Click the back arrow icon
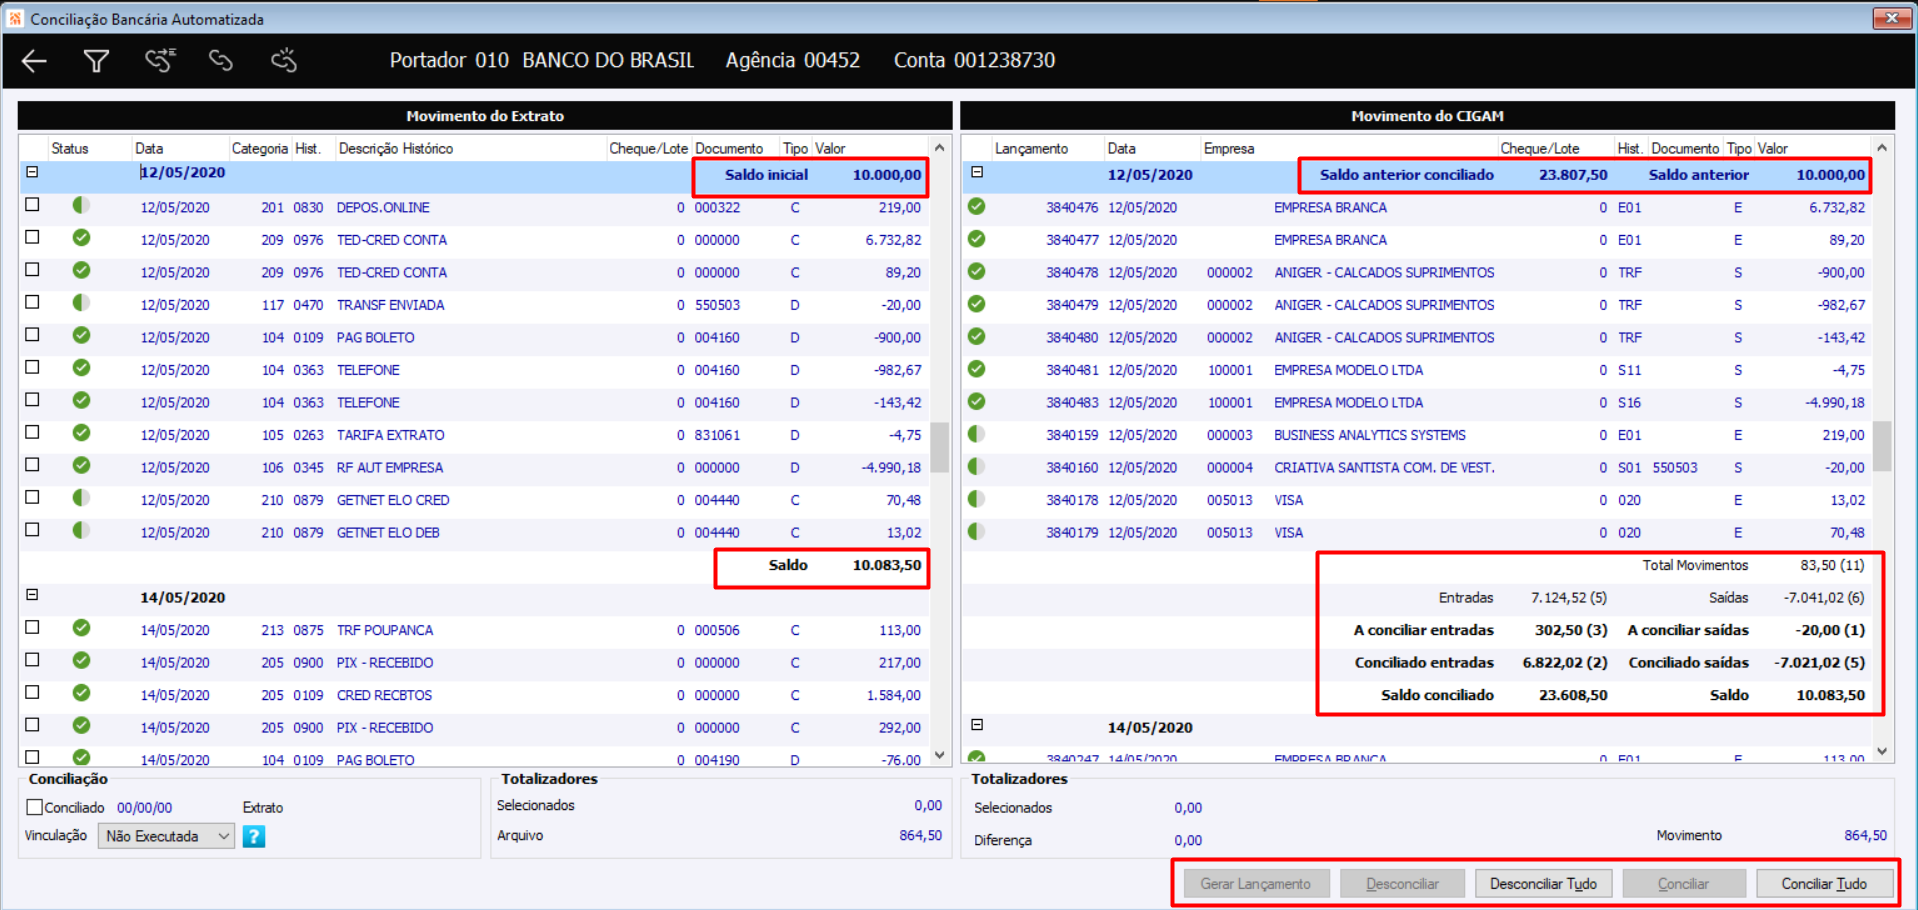 (34, 61)
